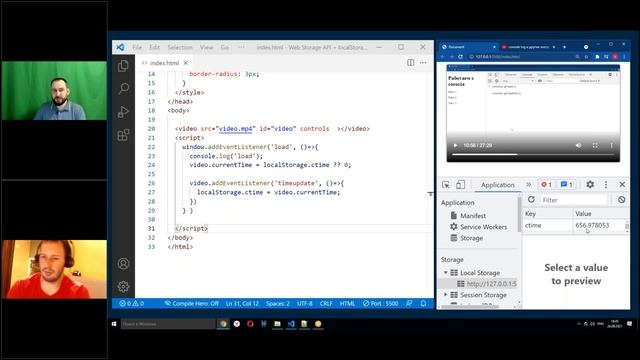Screen dimensions: 640x360
Task: Switch to the Document browser tab
Action: [x=467, y=47]
